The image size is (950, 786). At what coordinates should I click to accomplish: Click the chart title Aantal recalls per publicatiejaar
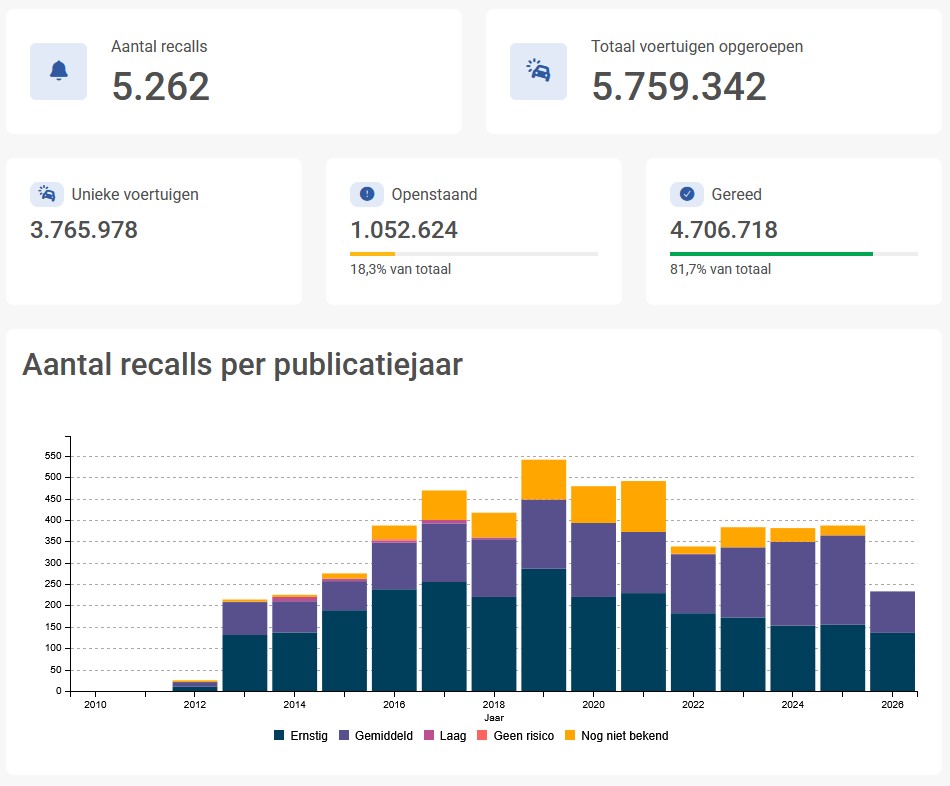pos(242,365)
